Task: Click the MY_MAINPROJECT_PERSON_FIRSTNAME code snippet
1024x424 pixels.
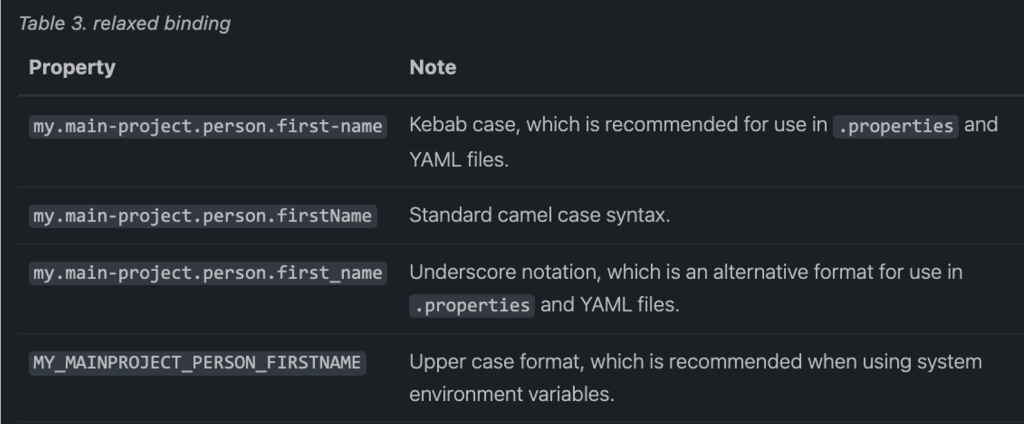Action: 197,363
